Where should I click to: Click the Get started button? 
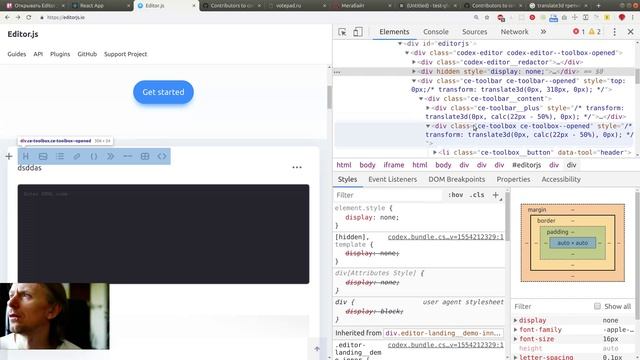point(163,92)
